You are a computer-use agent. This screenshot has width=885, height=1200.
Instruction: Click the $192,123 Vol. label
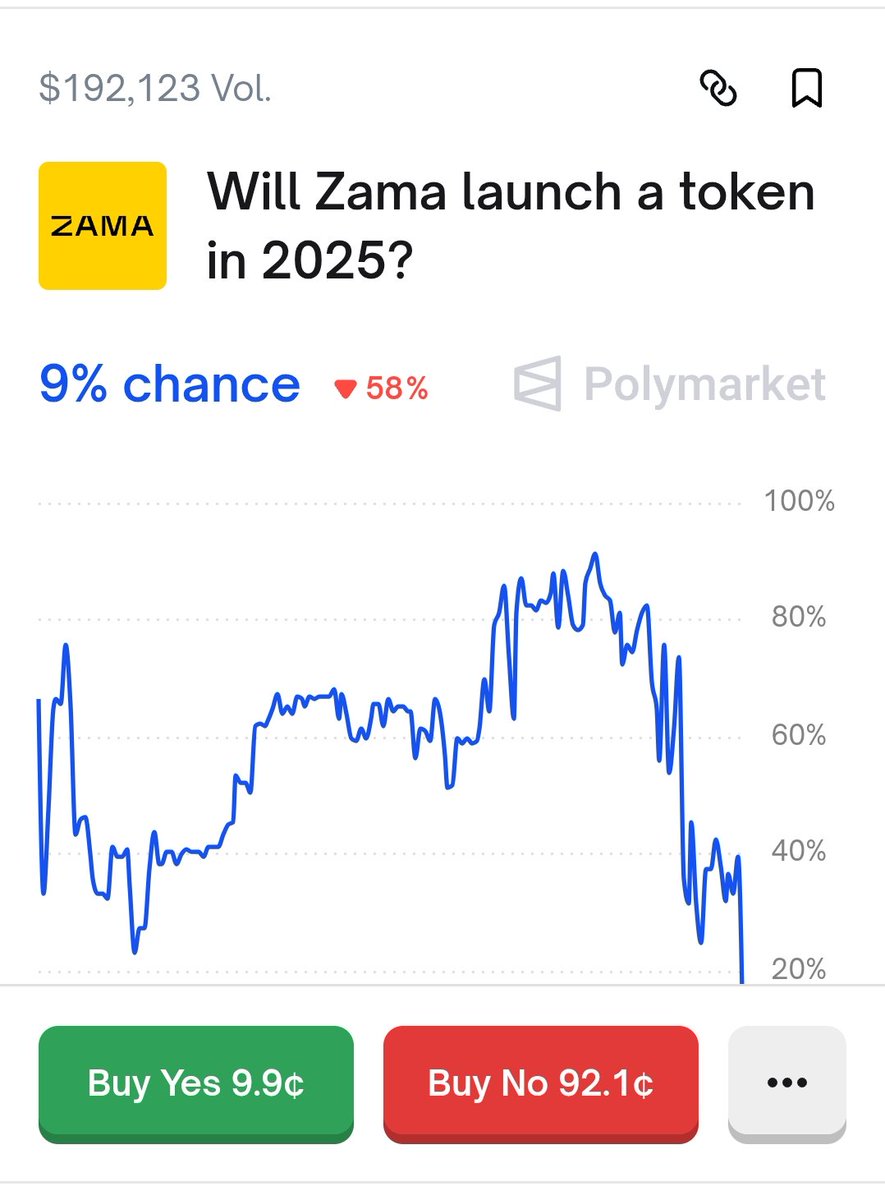(x=155, y=89)
